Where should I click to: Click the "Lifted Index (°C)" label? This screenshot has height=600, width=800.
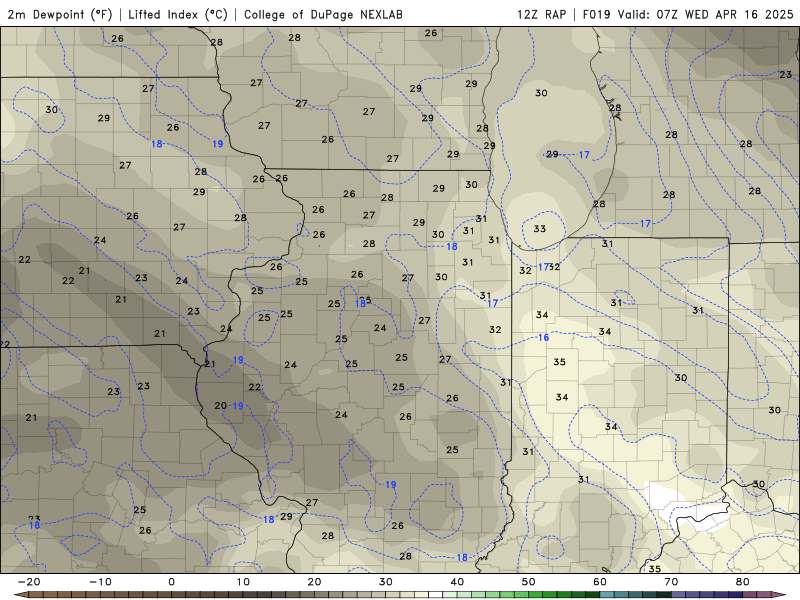point(178,14)
